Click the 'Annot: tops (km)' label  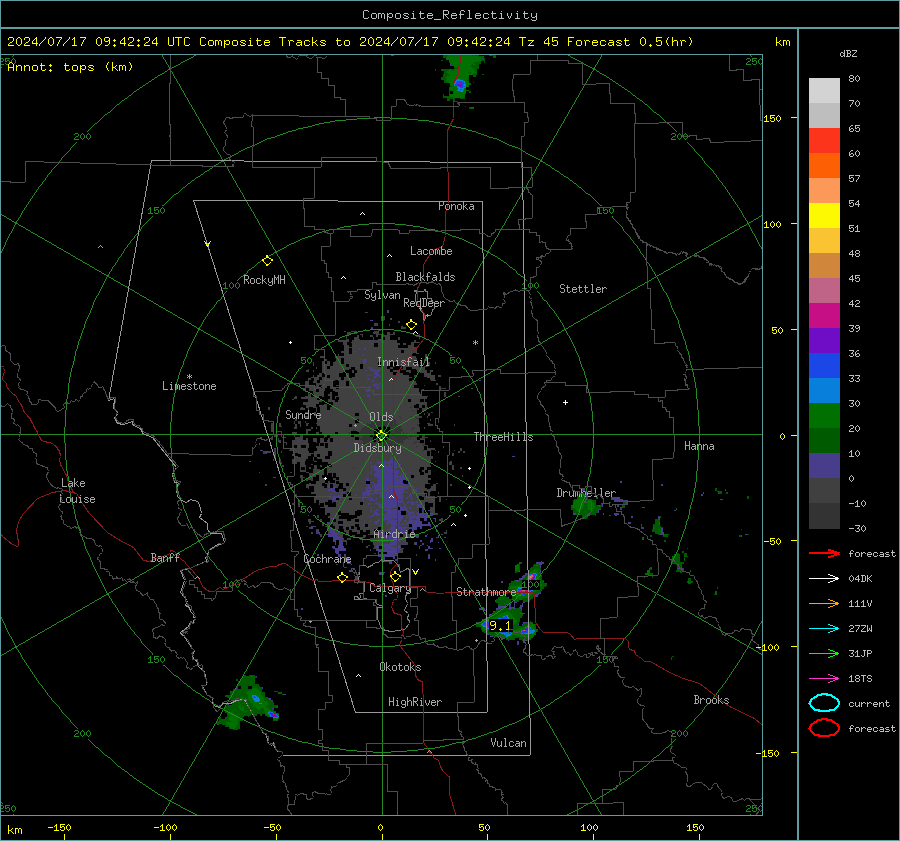point(70,67)
